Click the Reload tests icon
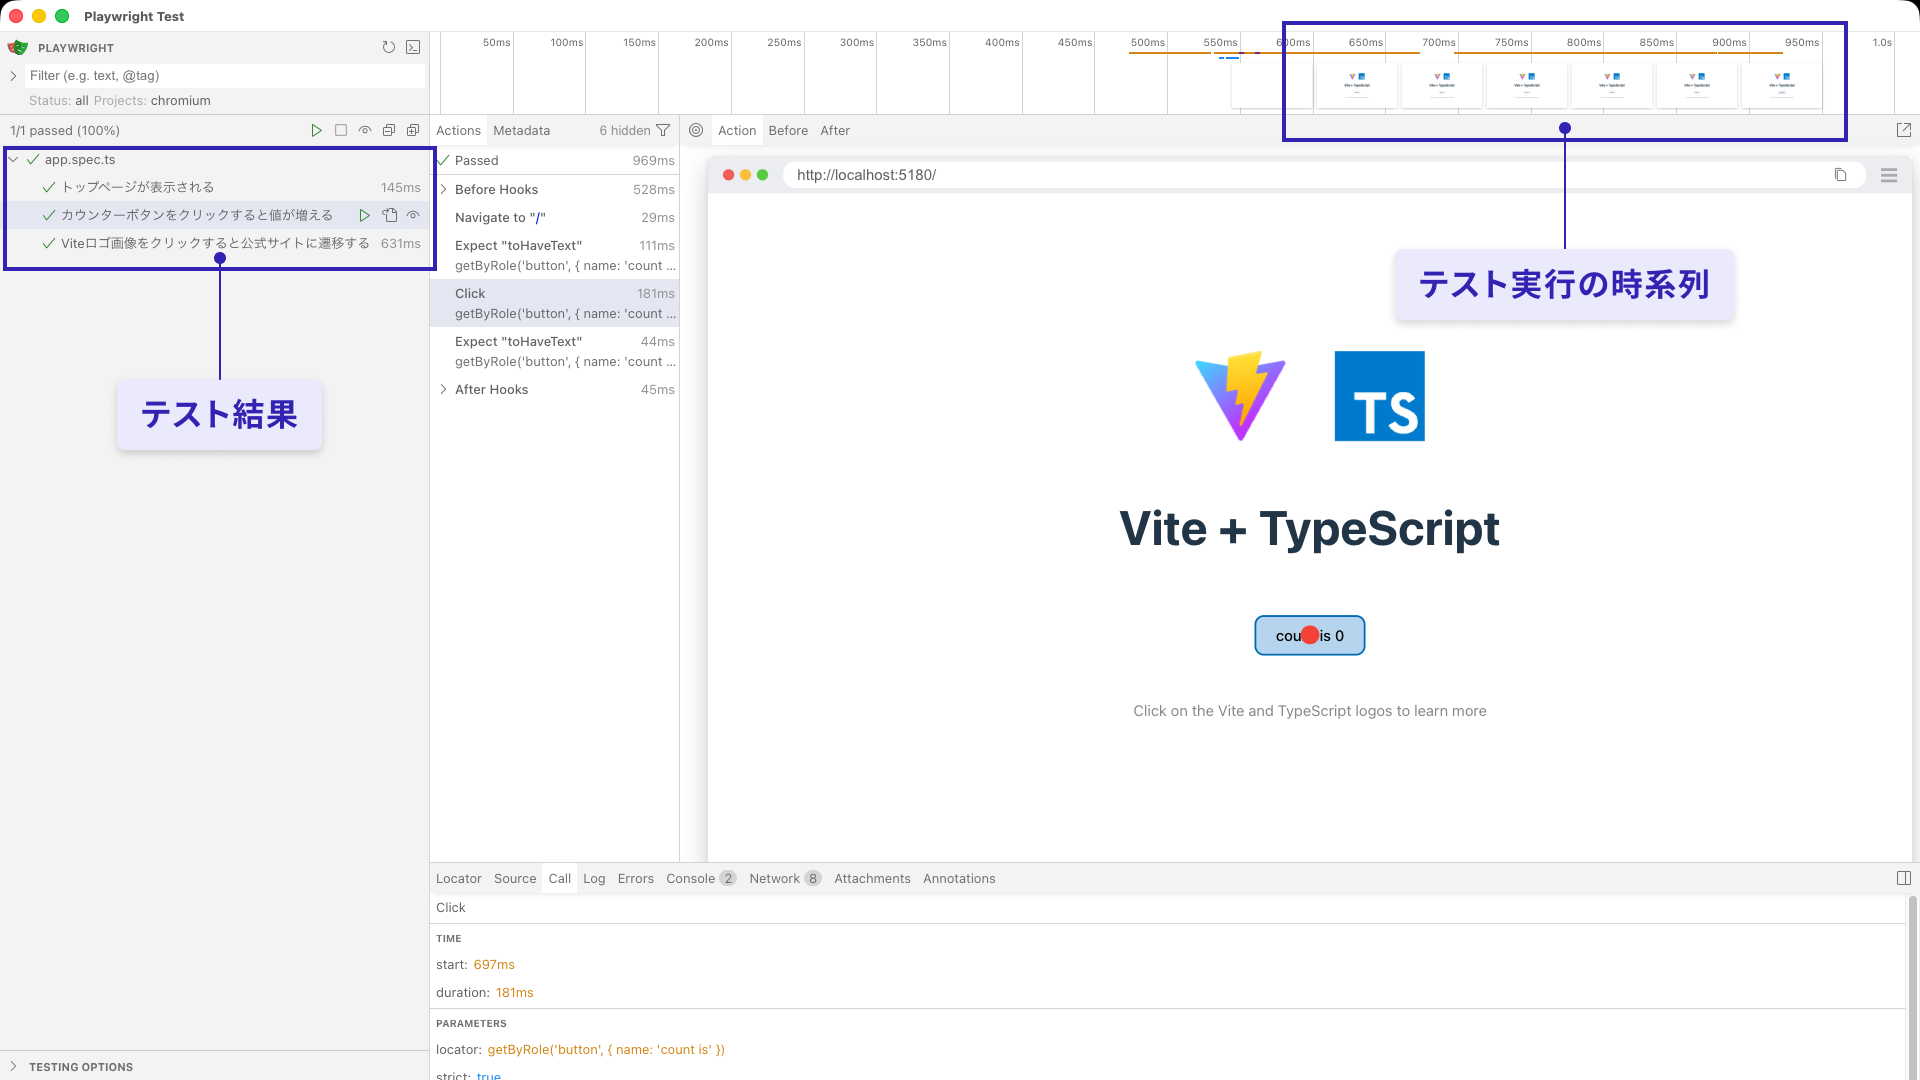Screen dimensions: 1920x1080 coord(388,47)
